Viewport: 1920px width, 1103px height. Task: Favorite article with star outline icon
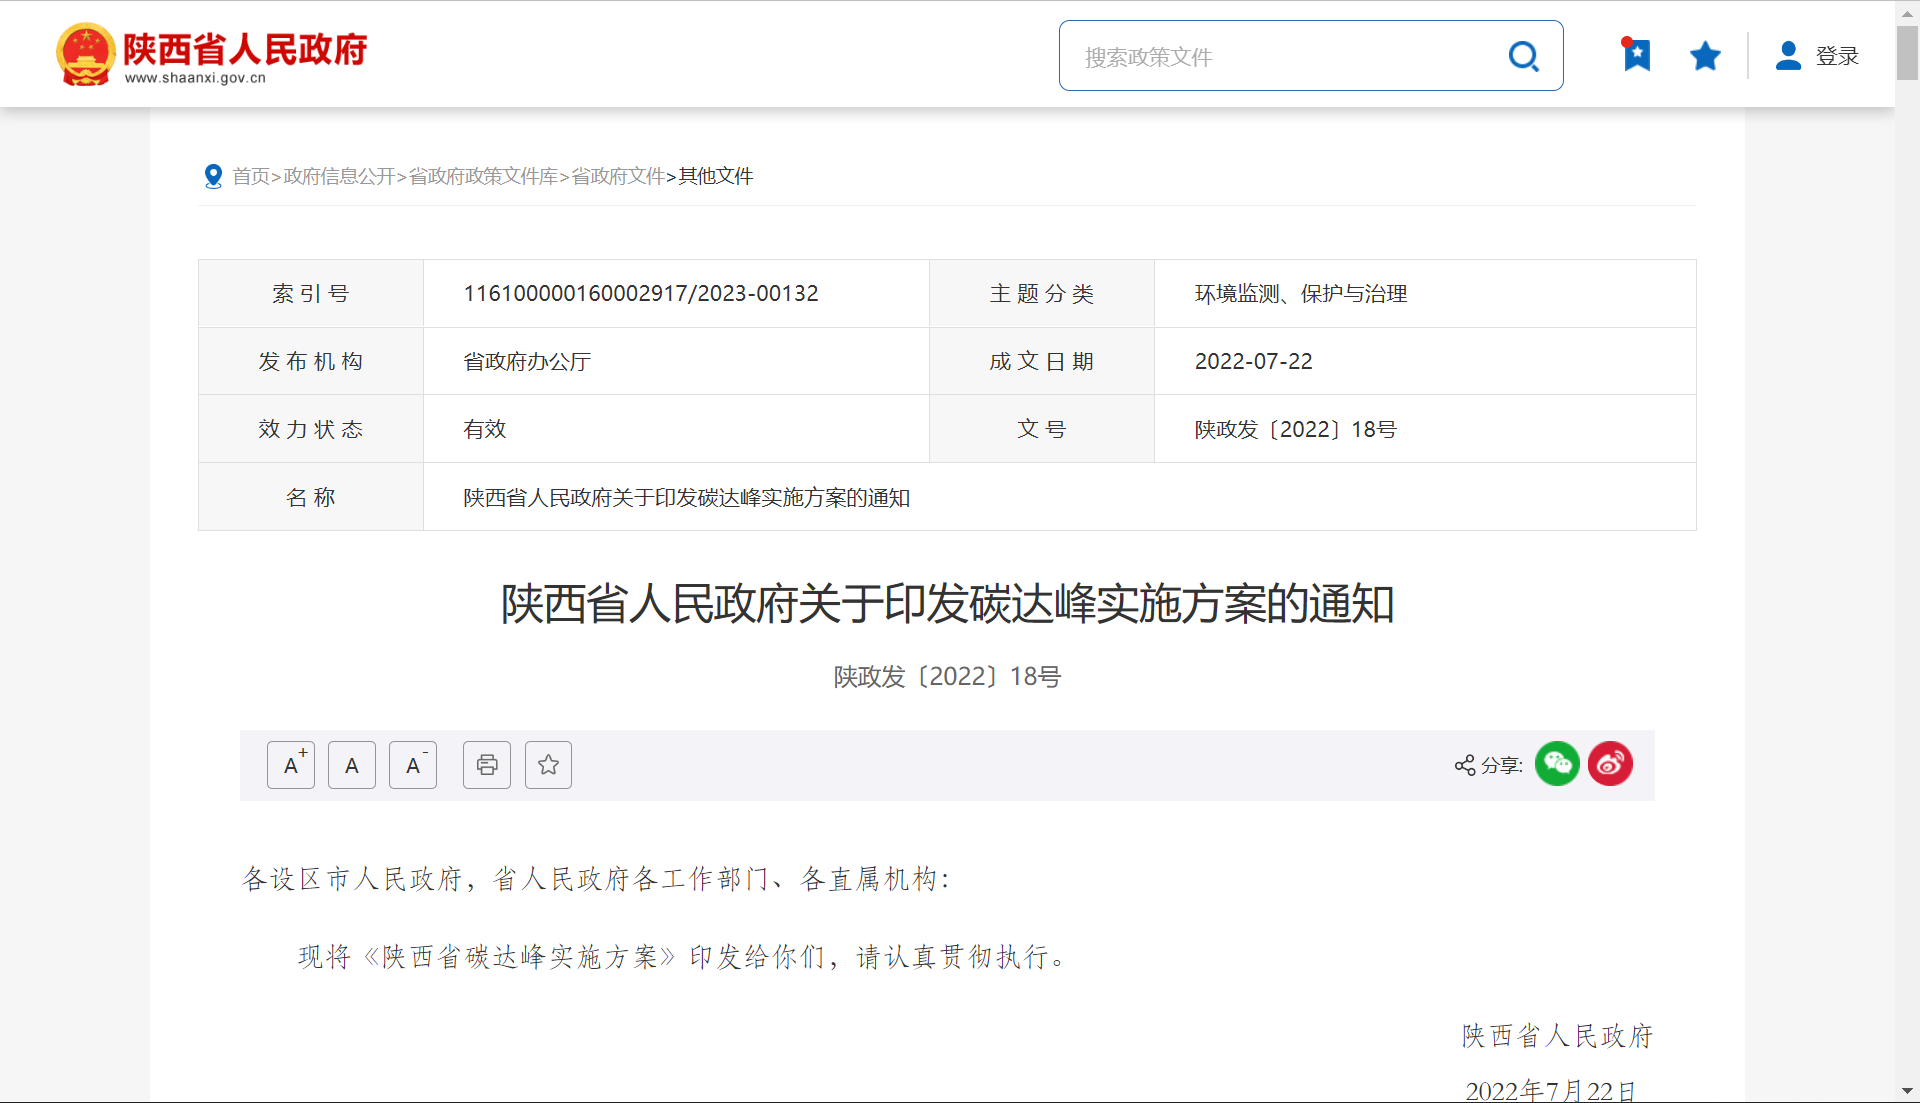point(548,765)
